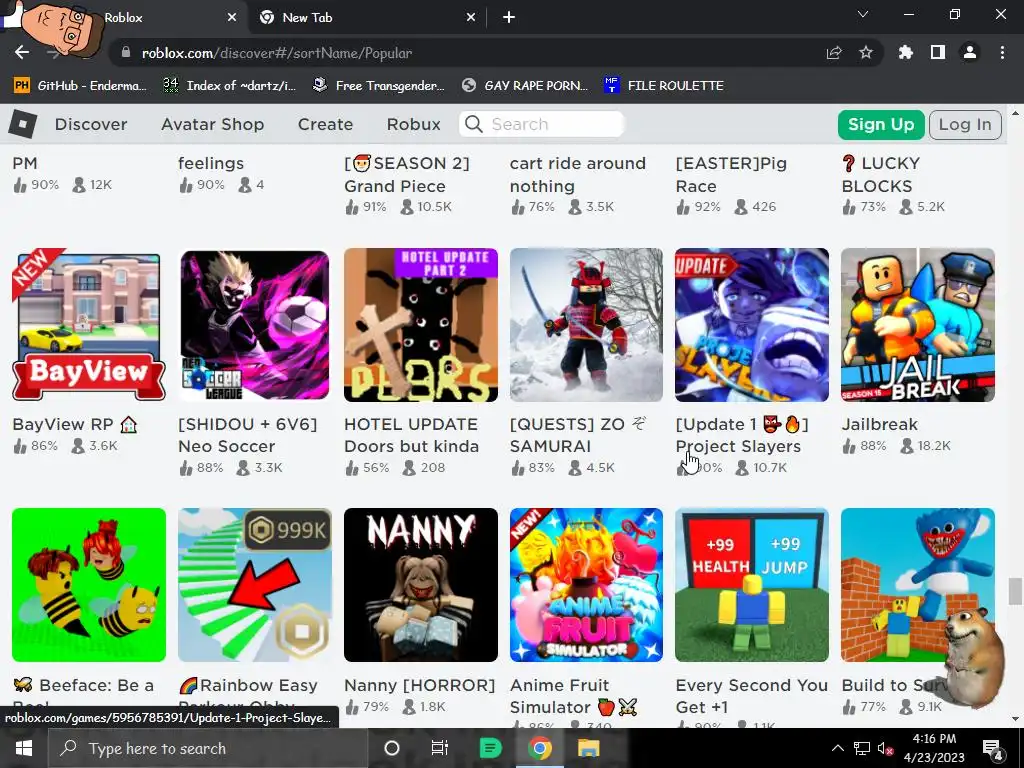
Task: Open the Create menu item
Action: click(325, 124)
